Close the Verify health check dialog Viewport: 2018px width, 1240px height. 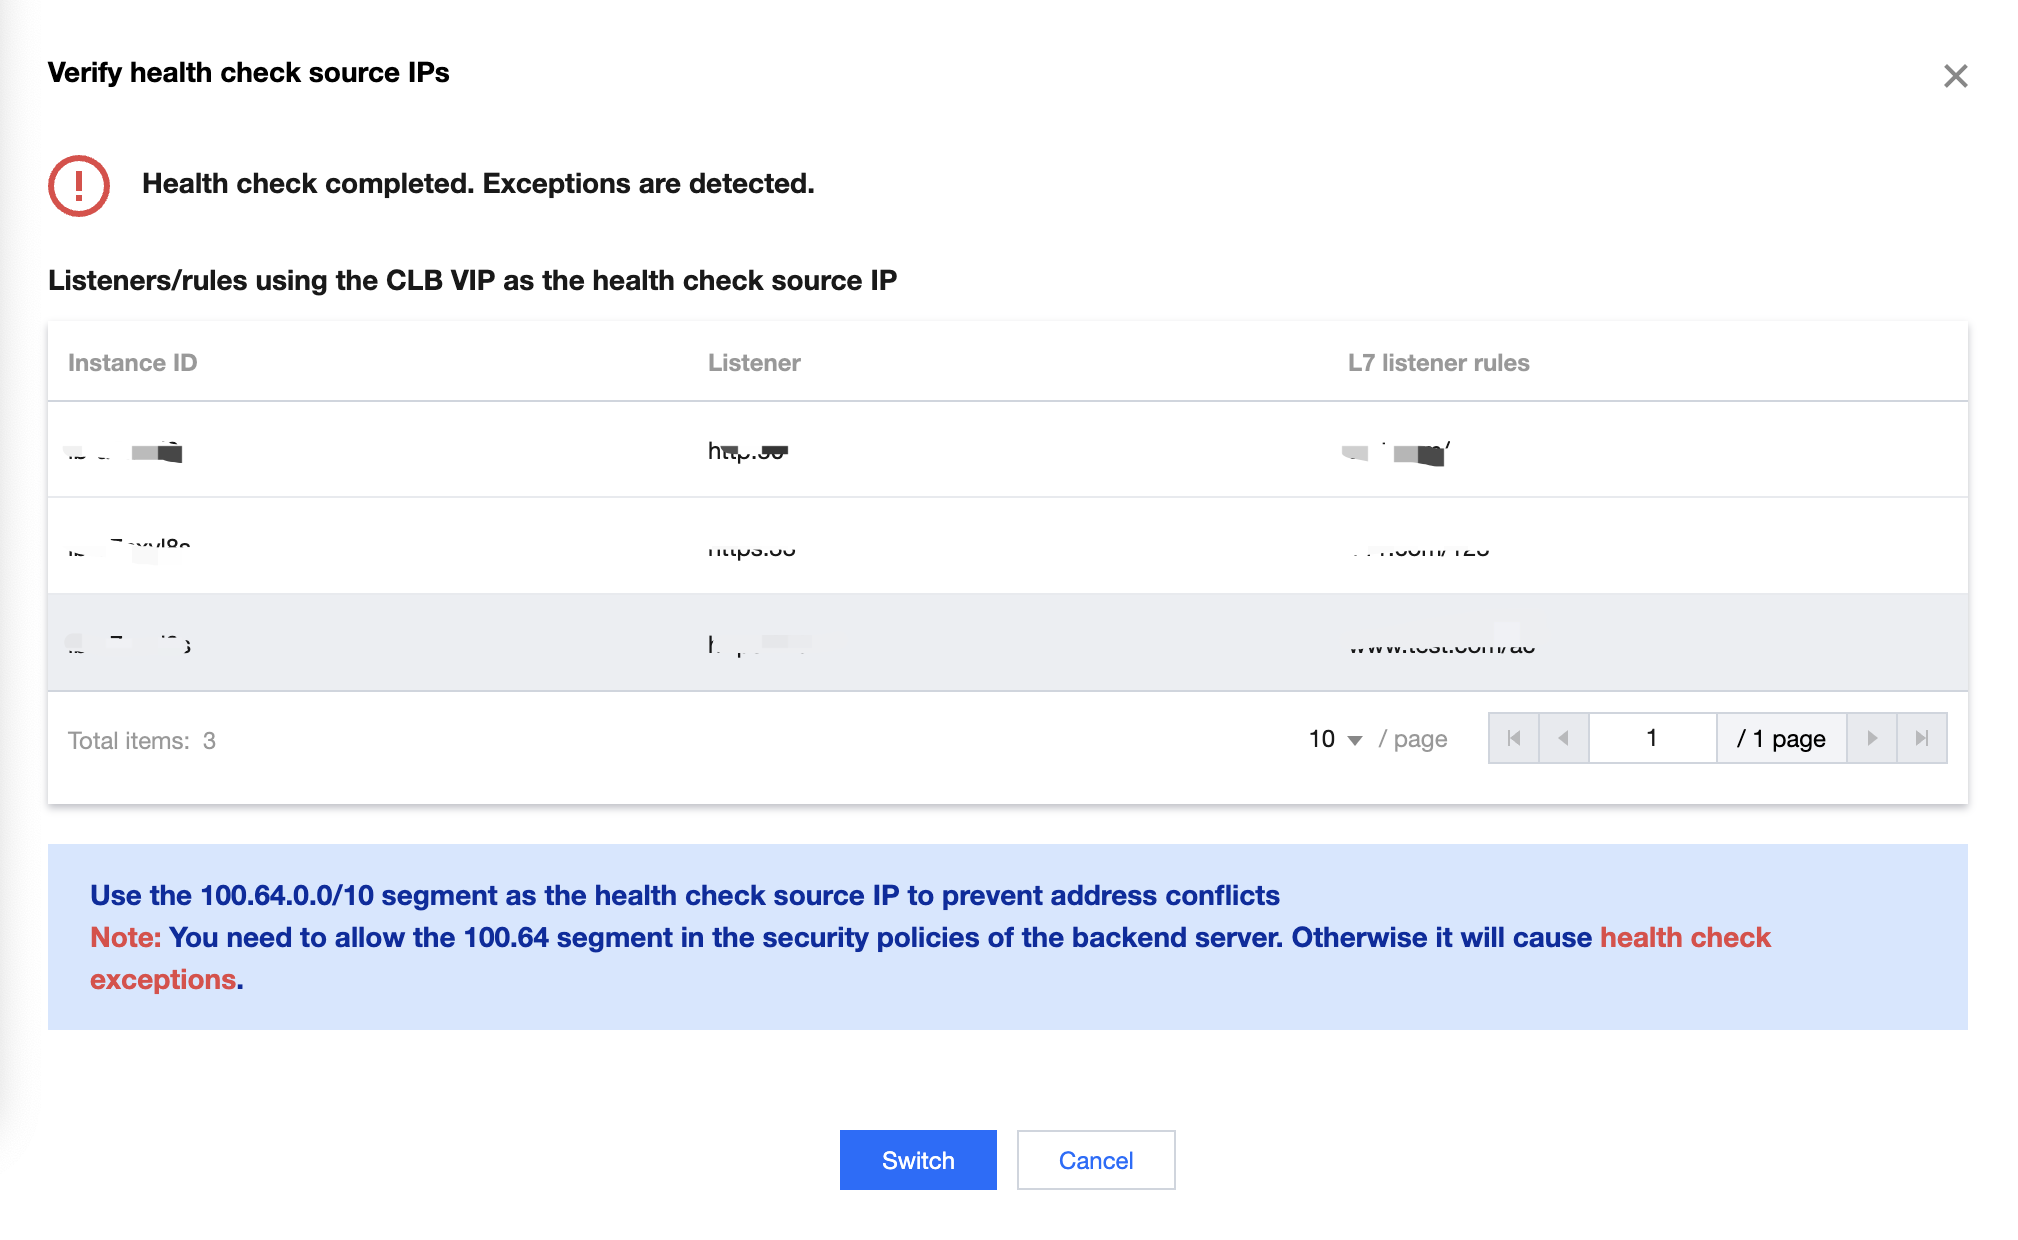coord(1955,76)
